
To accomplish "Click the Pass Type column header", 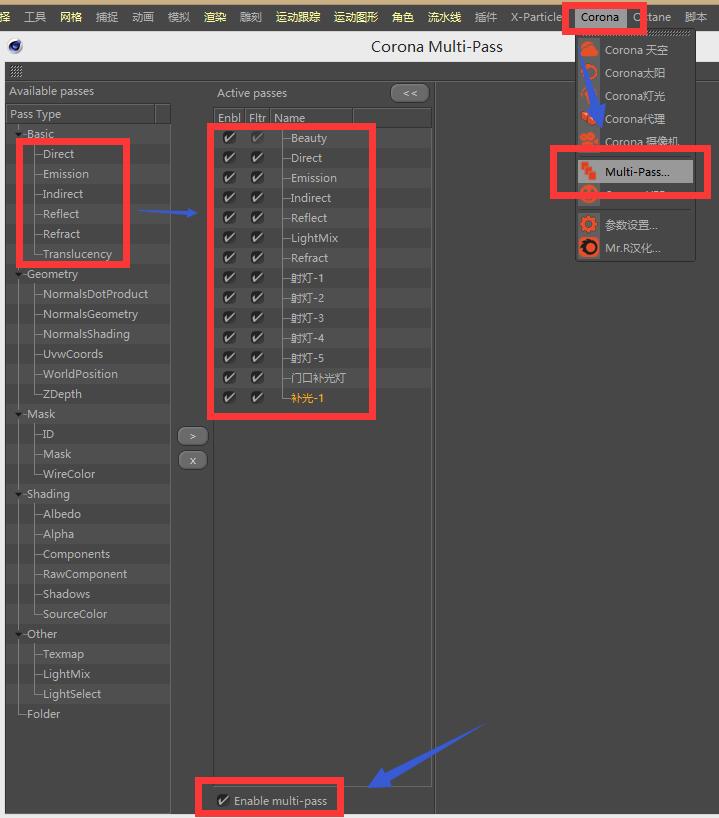I will pos(81,114).
